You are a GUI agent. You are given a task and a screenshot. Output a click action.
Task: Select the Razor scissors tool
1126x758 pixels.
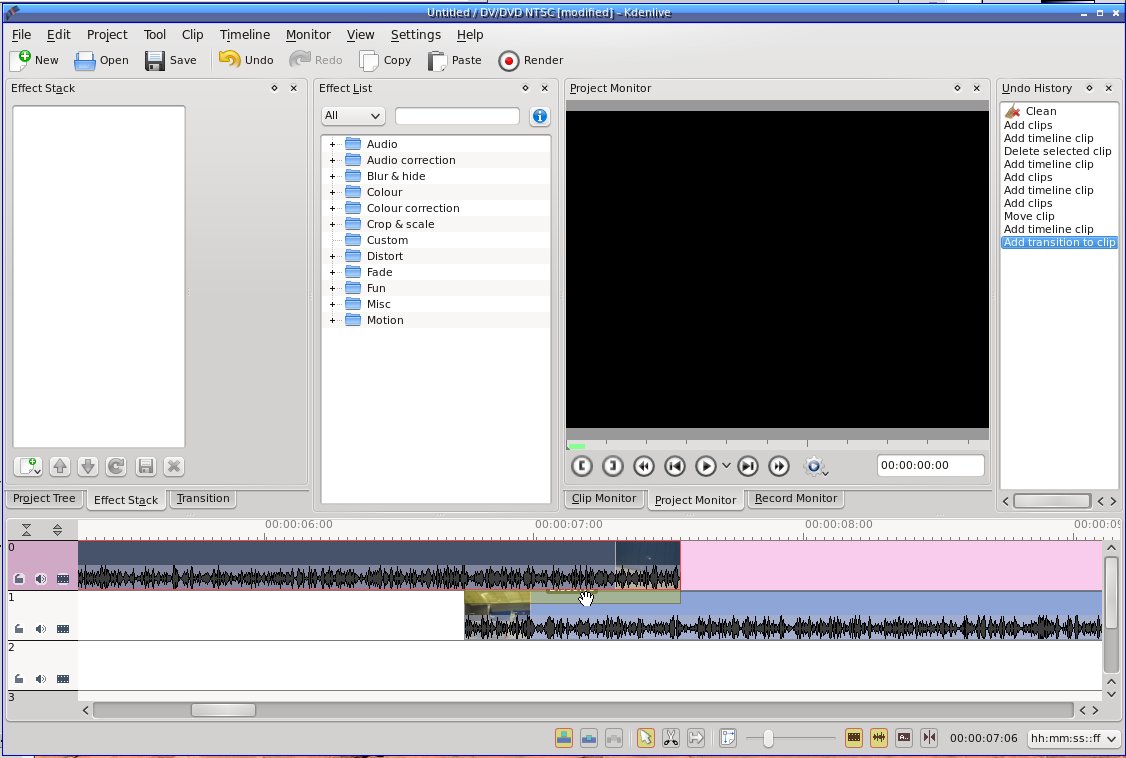(x=671, y=737)
